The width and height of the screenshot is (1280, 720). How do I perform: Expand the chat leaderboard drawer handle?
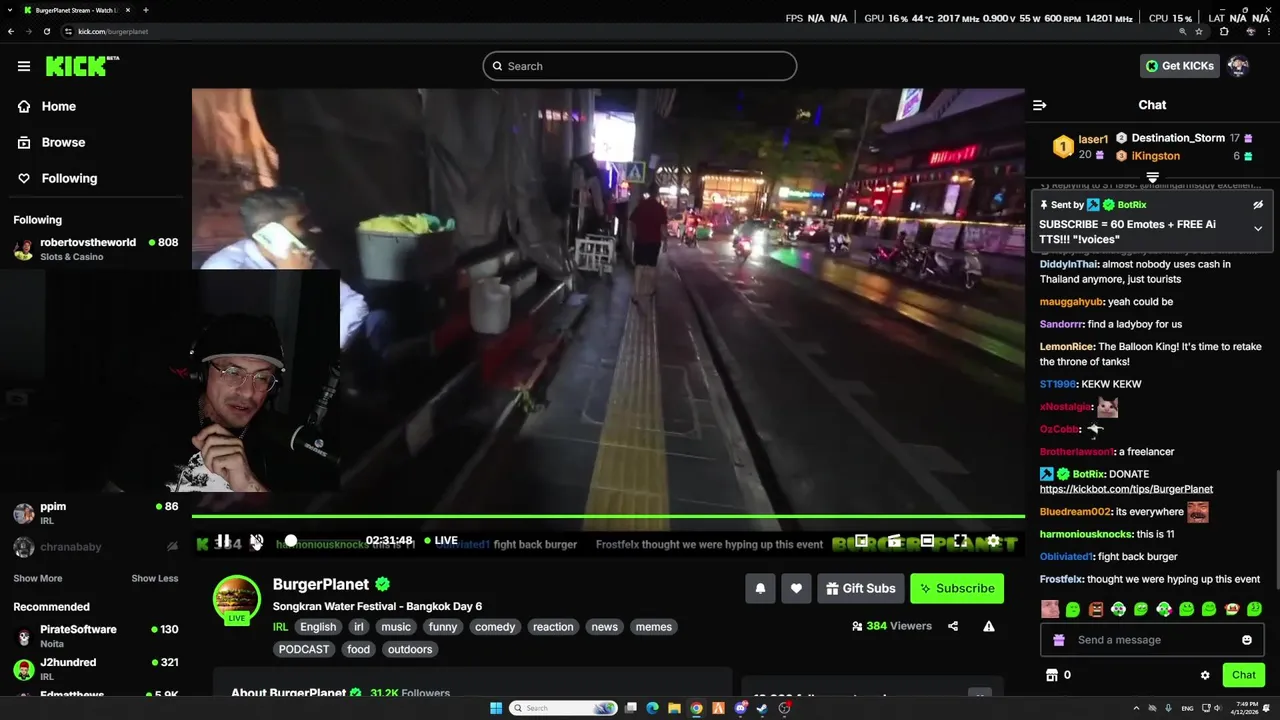(1152, 177)
